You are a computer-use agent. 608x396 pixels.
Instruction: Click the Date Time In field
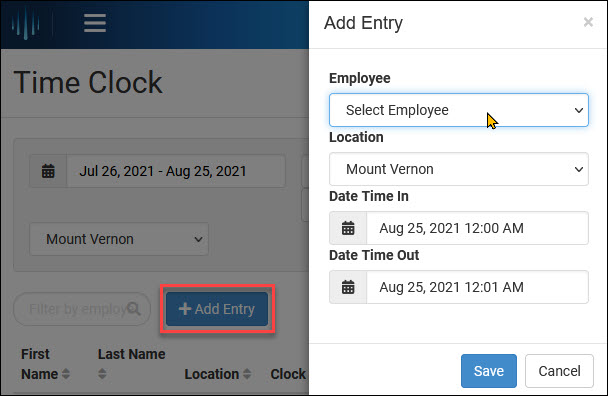pyautogui.click(x=477, y=228)
